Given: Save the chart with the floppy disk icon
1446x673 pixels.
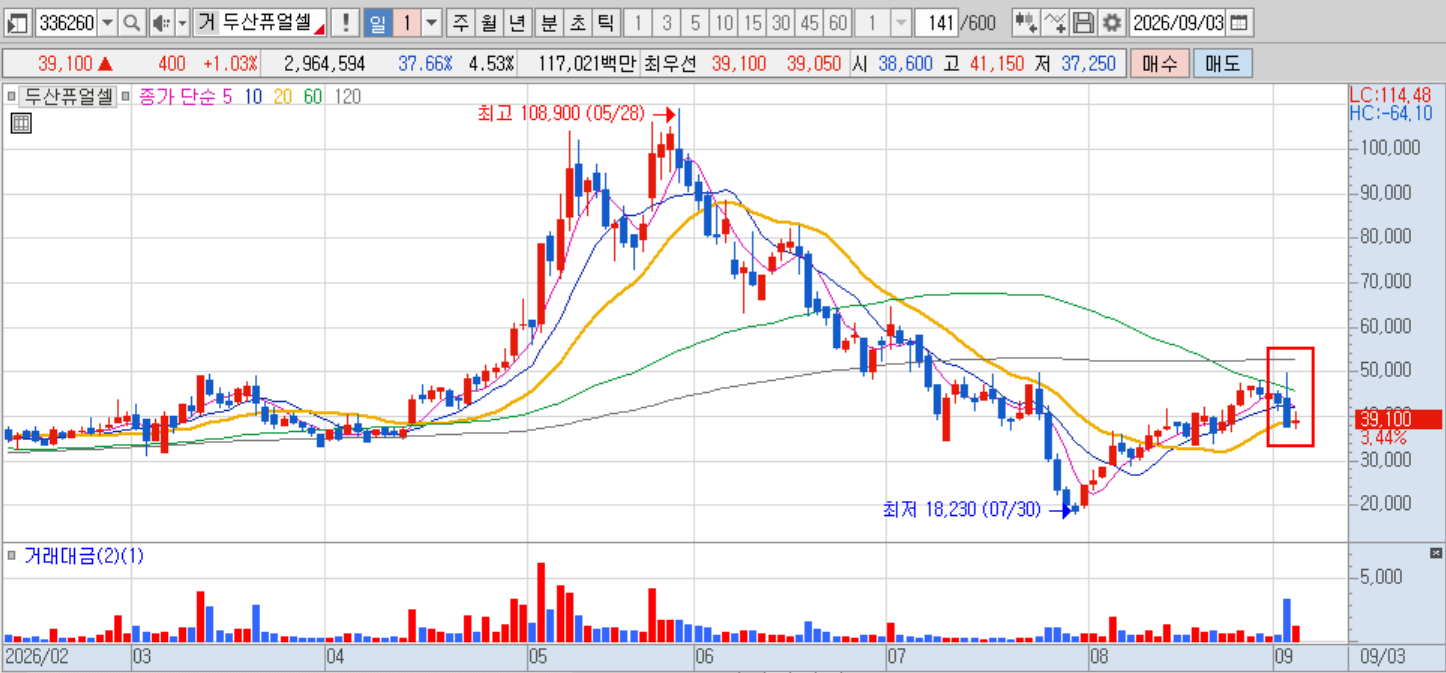Looking at the screenshot, I should pos(1083,23).
